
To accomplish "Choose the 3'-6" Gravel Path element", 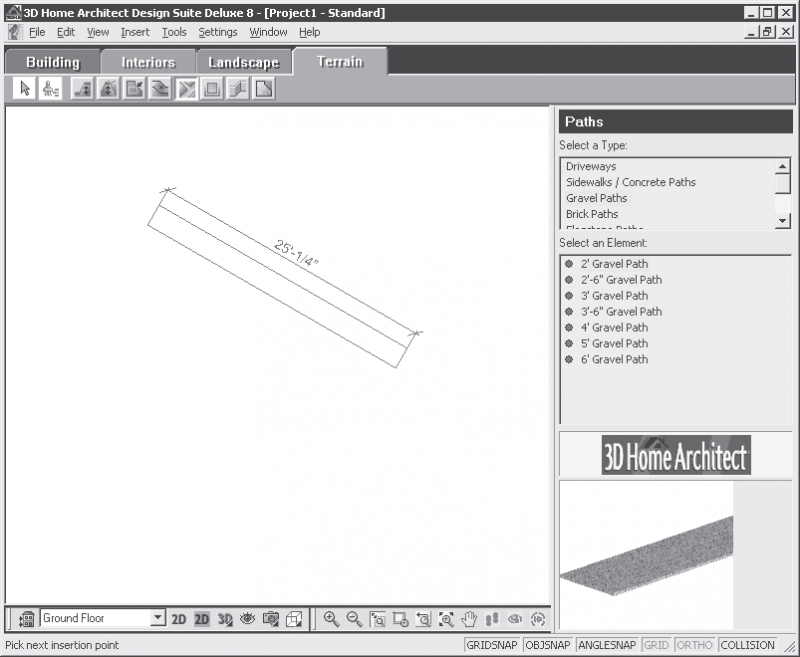I will (x=613, y=311).
